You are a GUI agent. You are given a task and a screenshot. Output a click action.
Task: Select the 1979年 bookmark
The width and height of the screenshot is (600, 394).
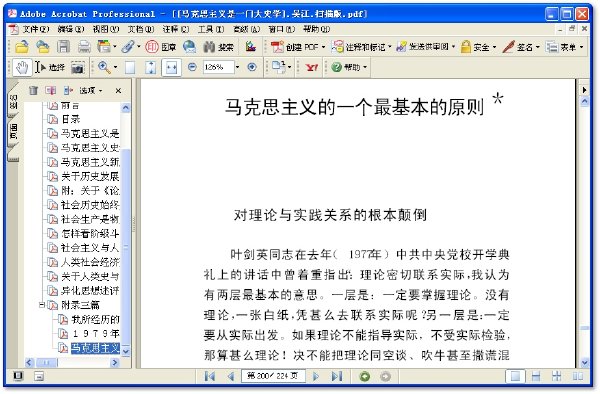click(96, 334)
